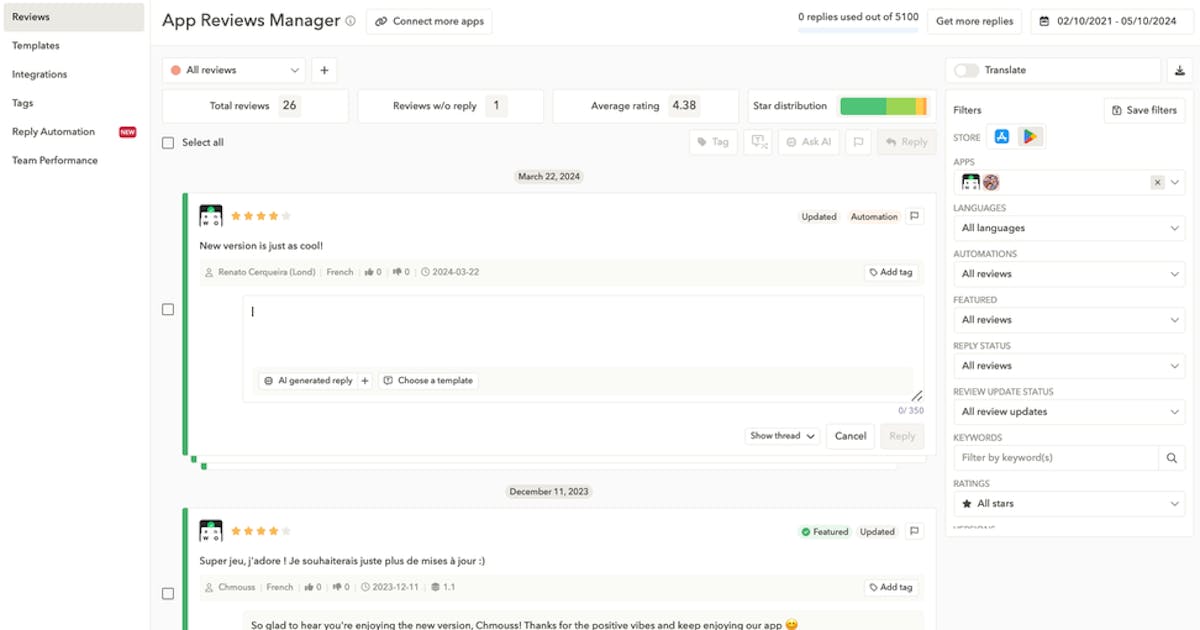The image size is (1200, 630).
Task: Click the plus icon beside All reviews
Action: point(324,71)
